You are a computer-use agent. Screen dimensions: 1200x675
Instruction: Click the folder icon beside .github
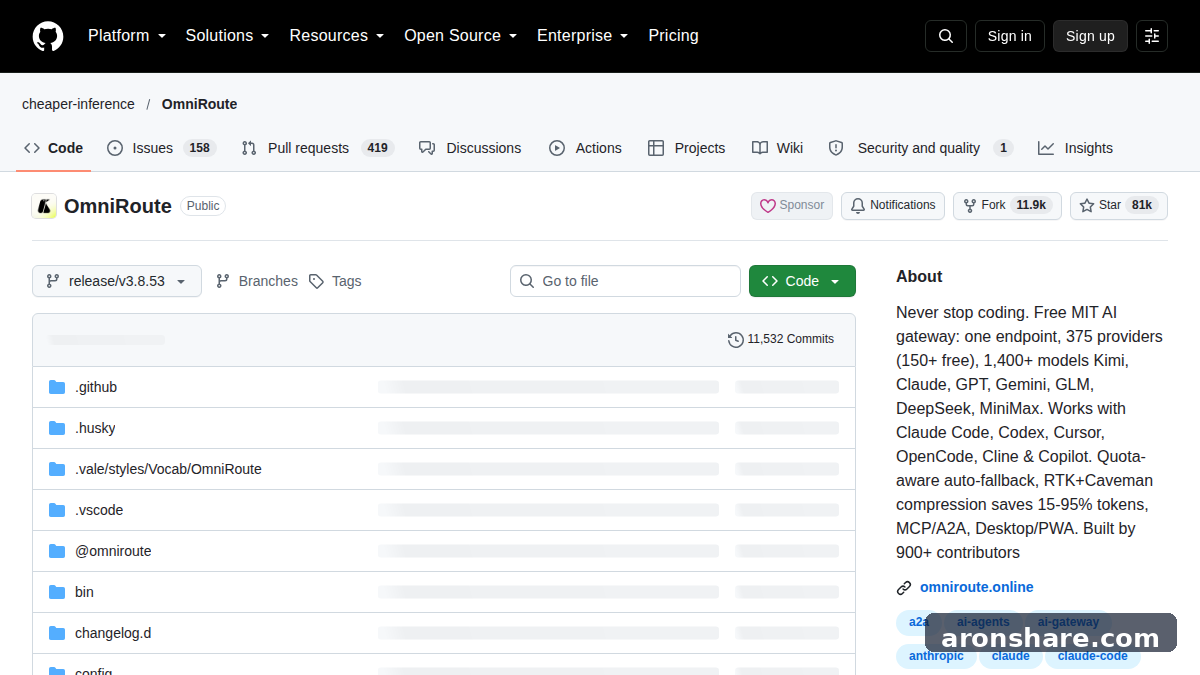coord(57,387)
